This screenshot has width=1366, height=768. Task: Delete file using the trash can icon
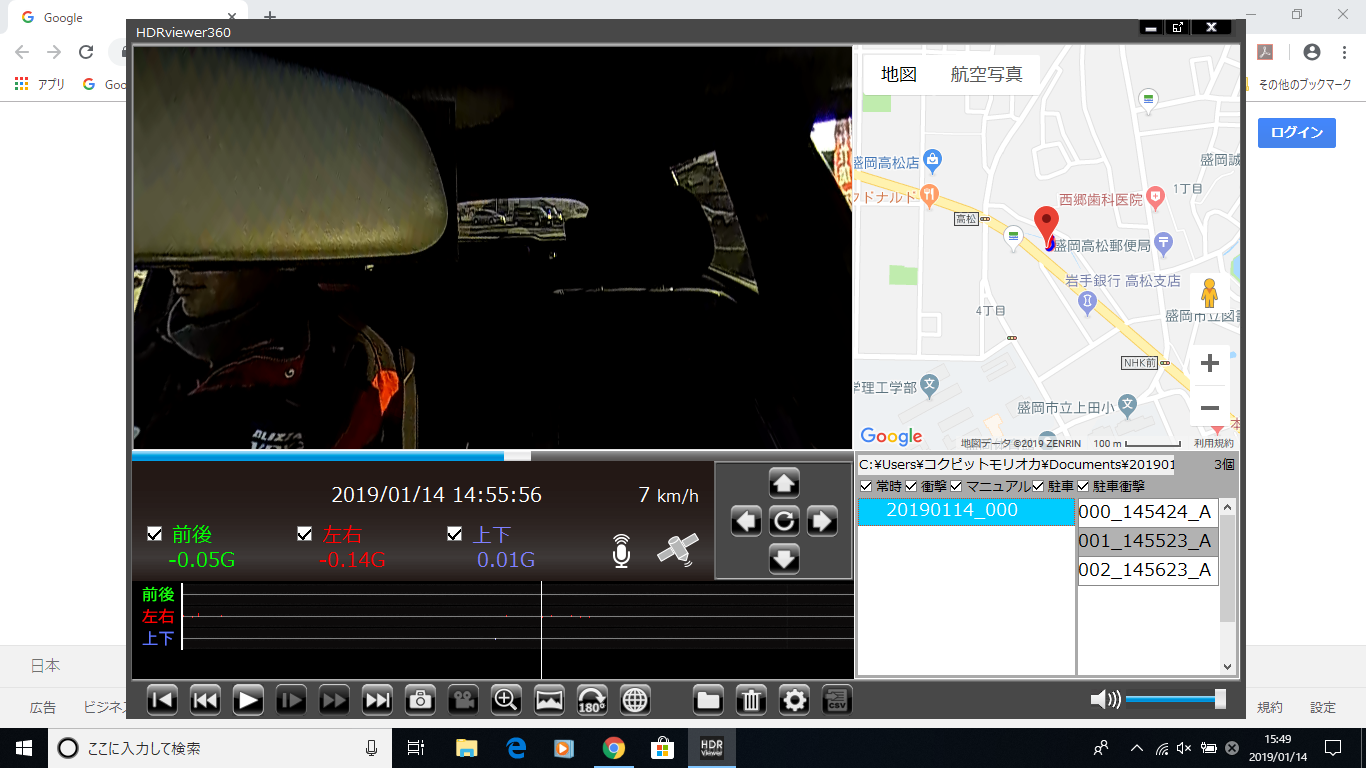pyautogui.click(x=751, y=699)
